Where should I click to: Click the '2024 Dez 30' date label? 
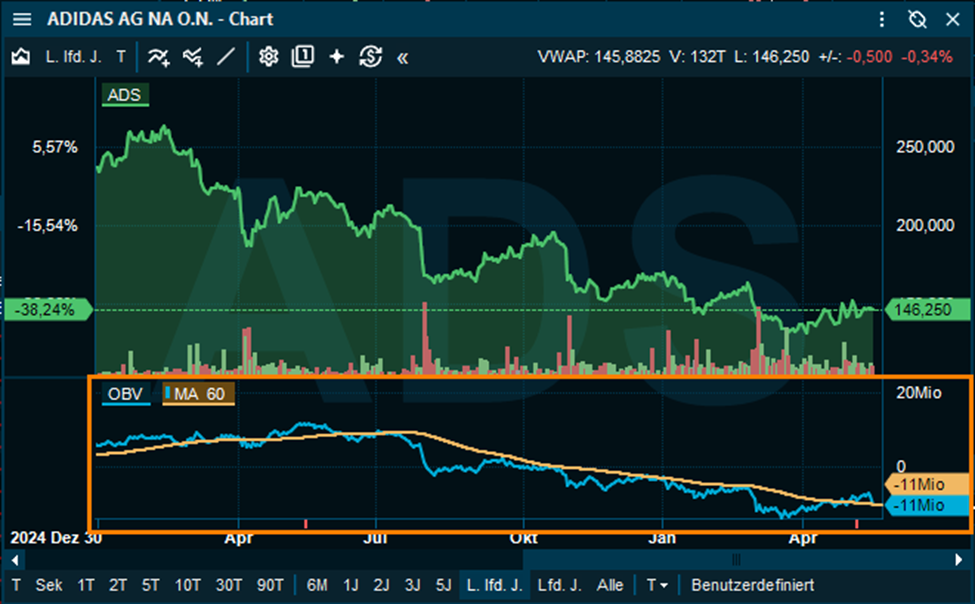(x=56, y=538)
